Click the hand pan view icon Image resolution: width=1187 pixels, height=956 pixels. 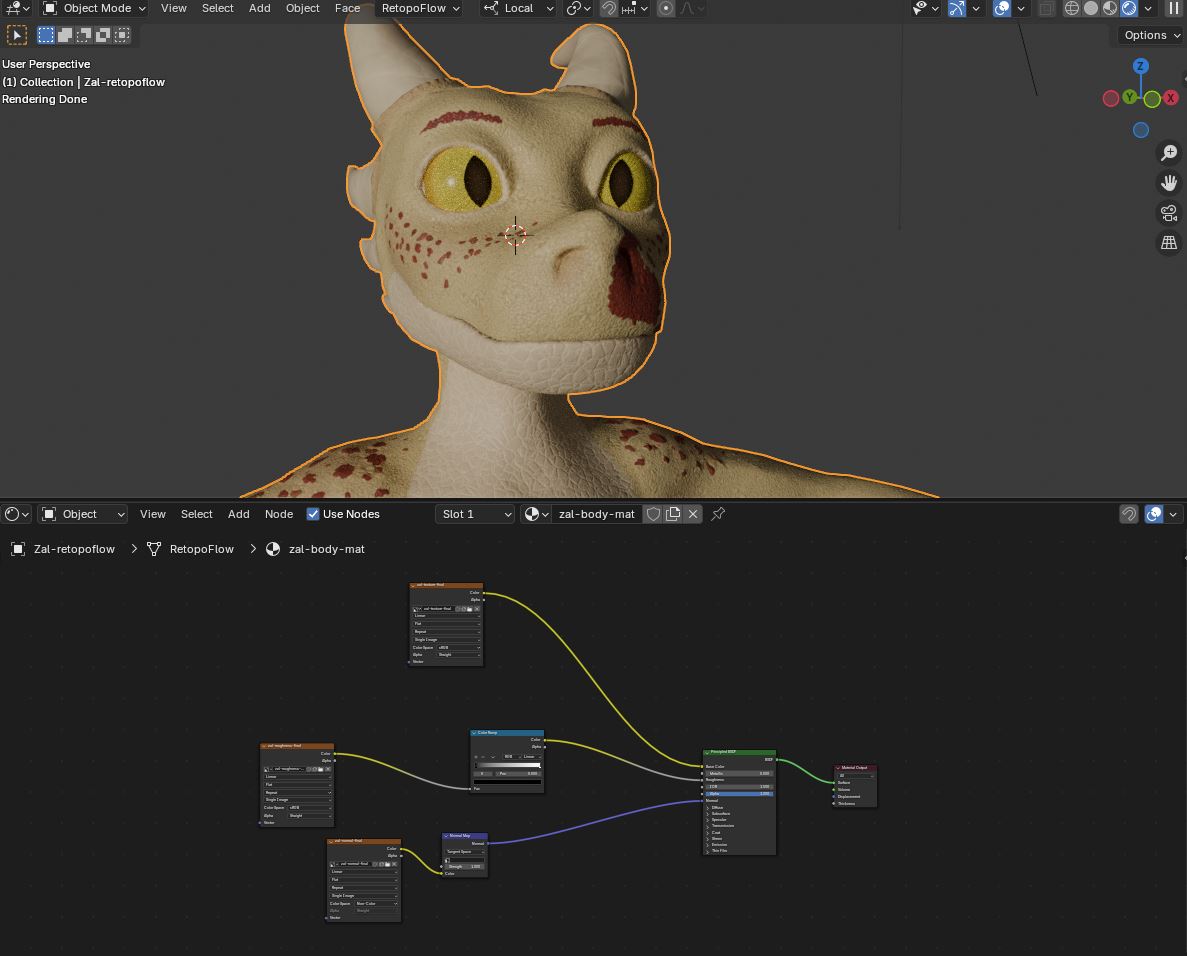[x=1168, y=183]
